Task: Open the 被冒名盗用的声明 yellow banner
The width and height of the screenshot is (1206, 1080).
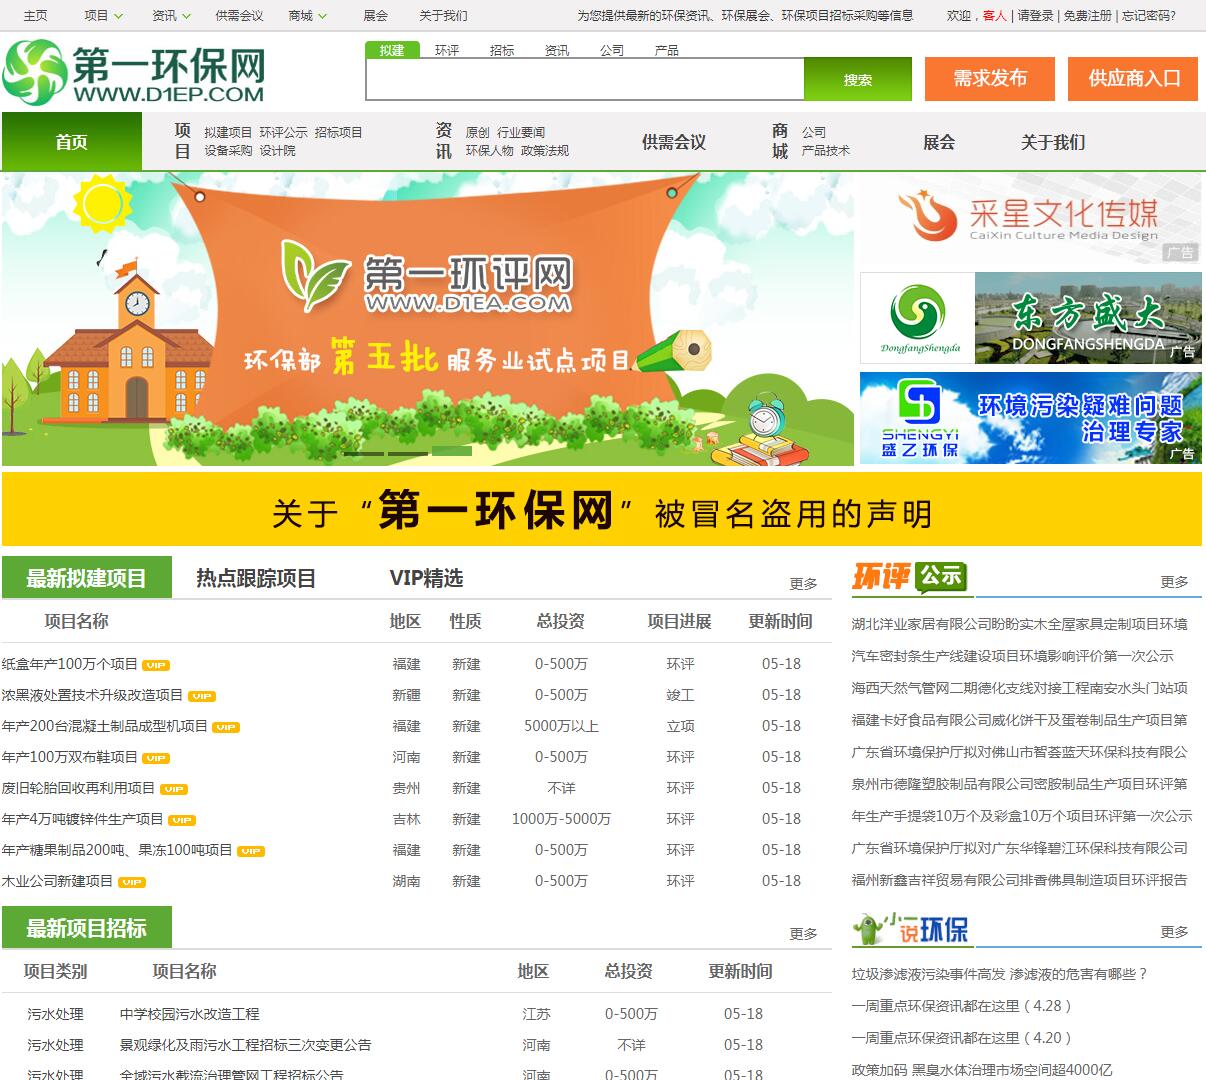Action: click(x=602, y=510)
